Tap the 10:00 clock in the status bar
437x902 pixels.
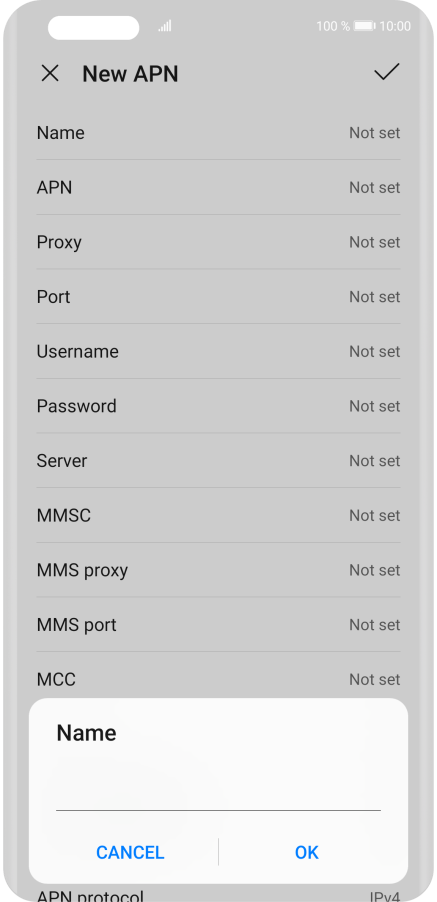[396, 26]
